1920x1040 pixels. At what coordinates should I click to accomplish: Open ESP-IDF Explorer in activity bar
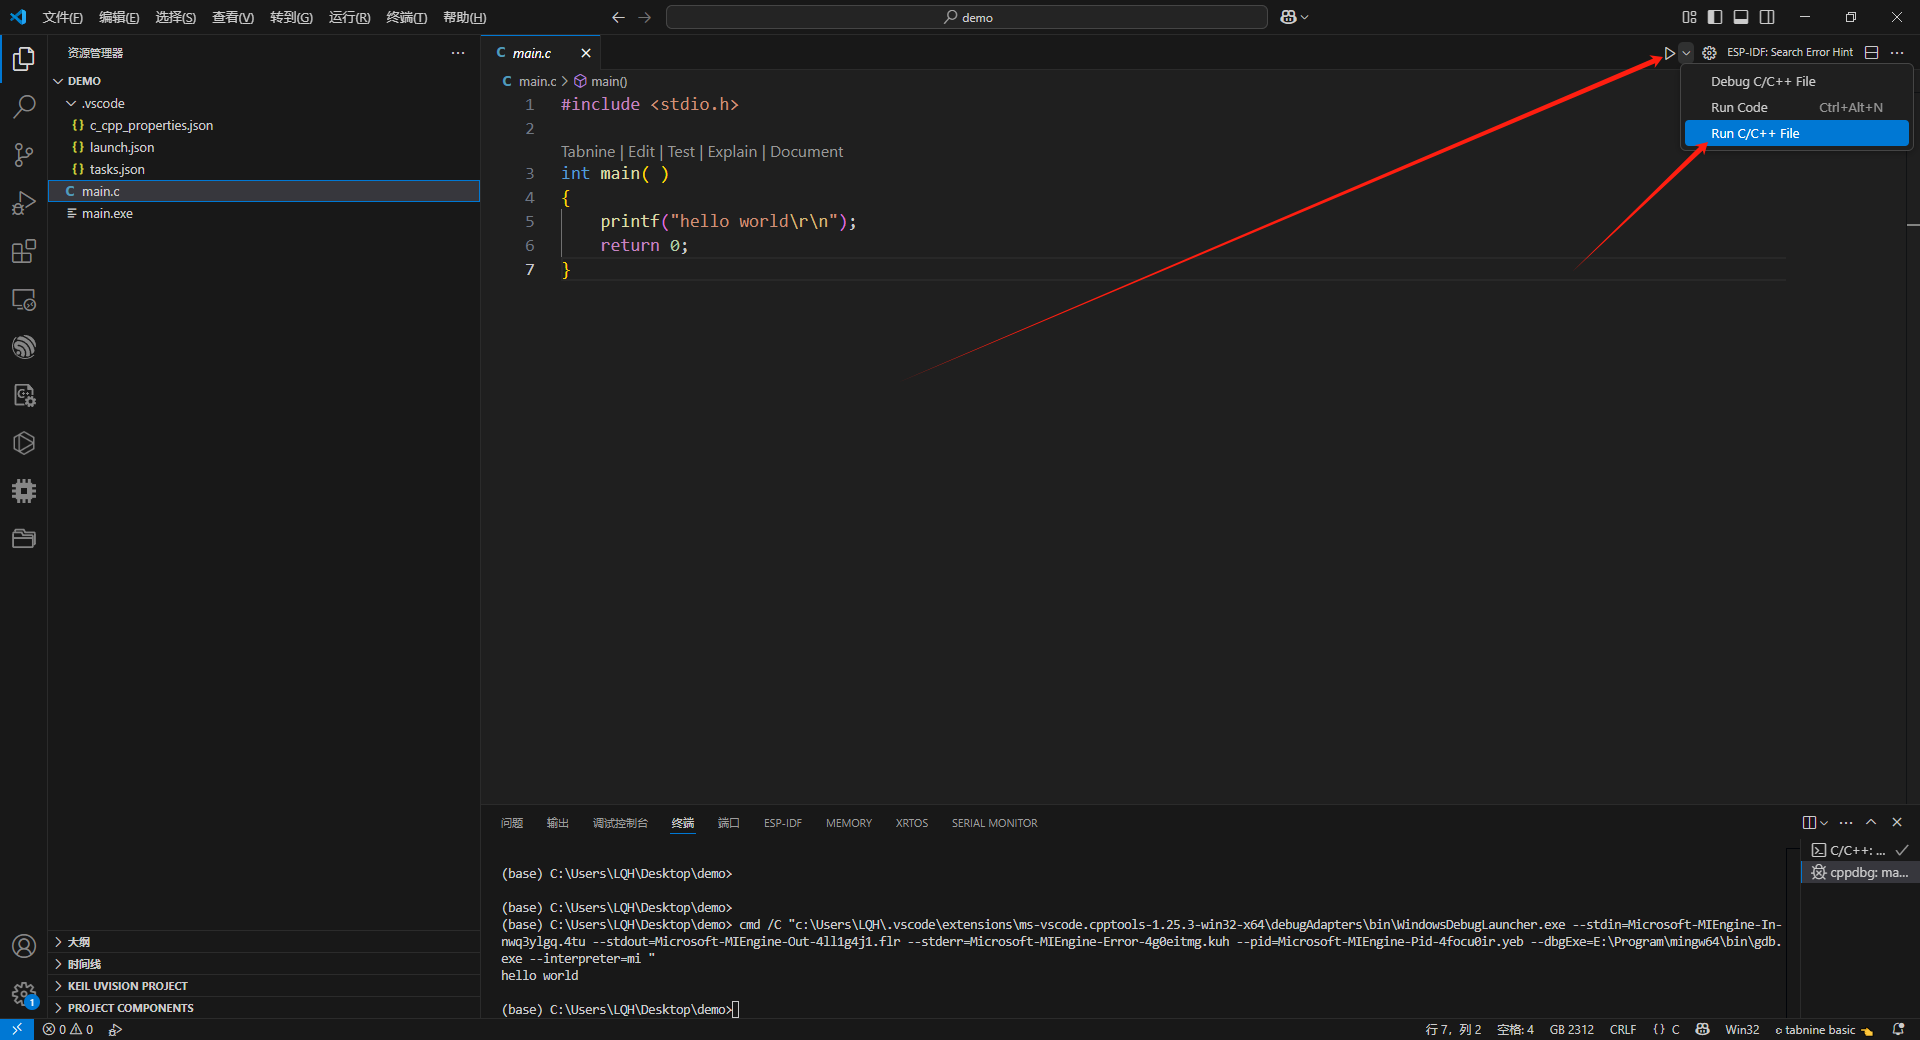[x=24, y=347]
